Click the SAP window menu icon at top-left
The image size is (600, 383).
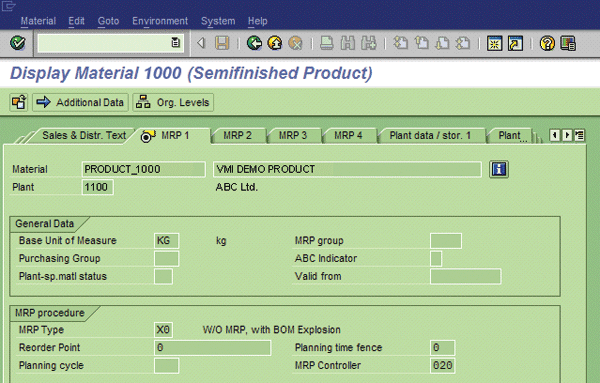pos(8,5)
